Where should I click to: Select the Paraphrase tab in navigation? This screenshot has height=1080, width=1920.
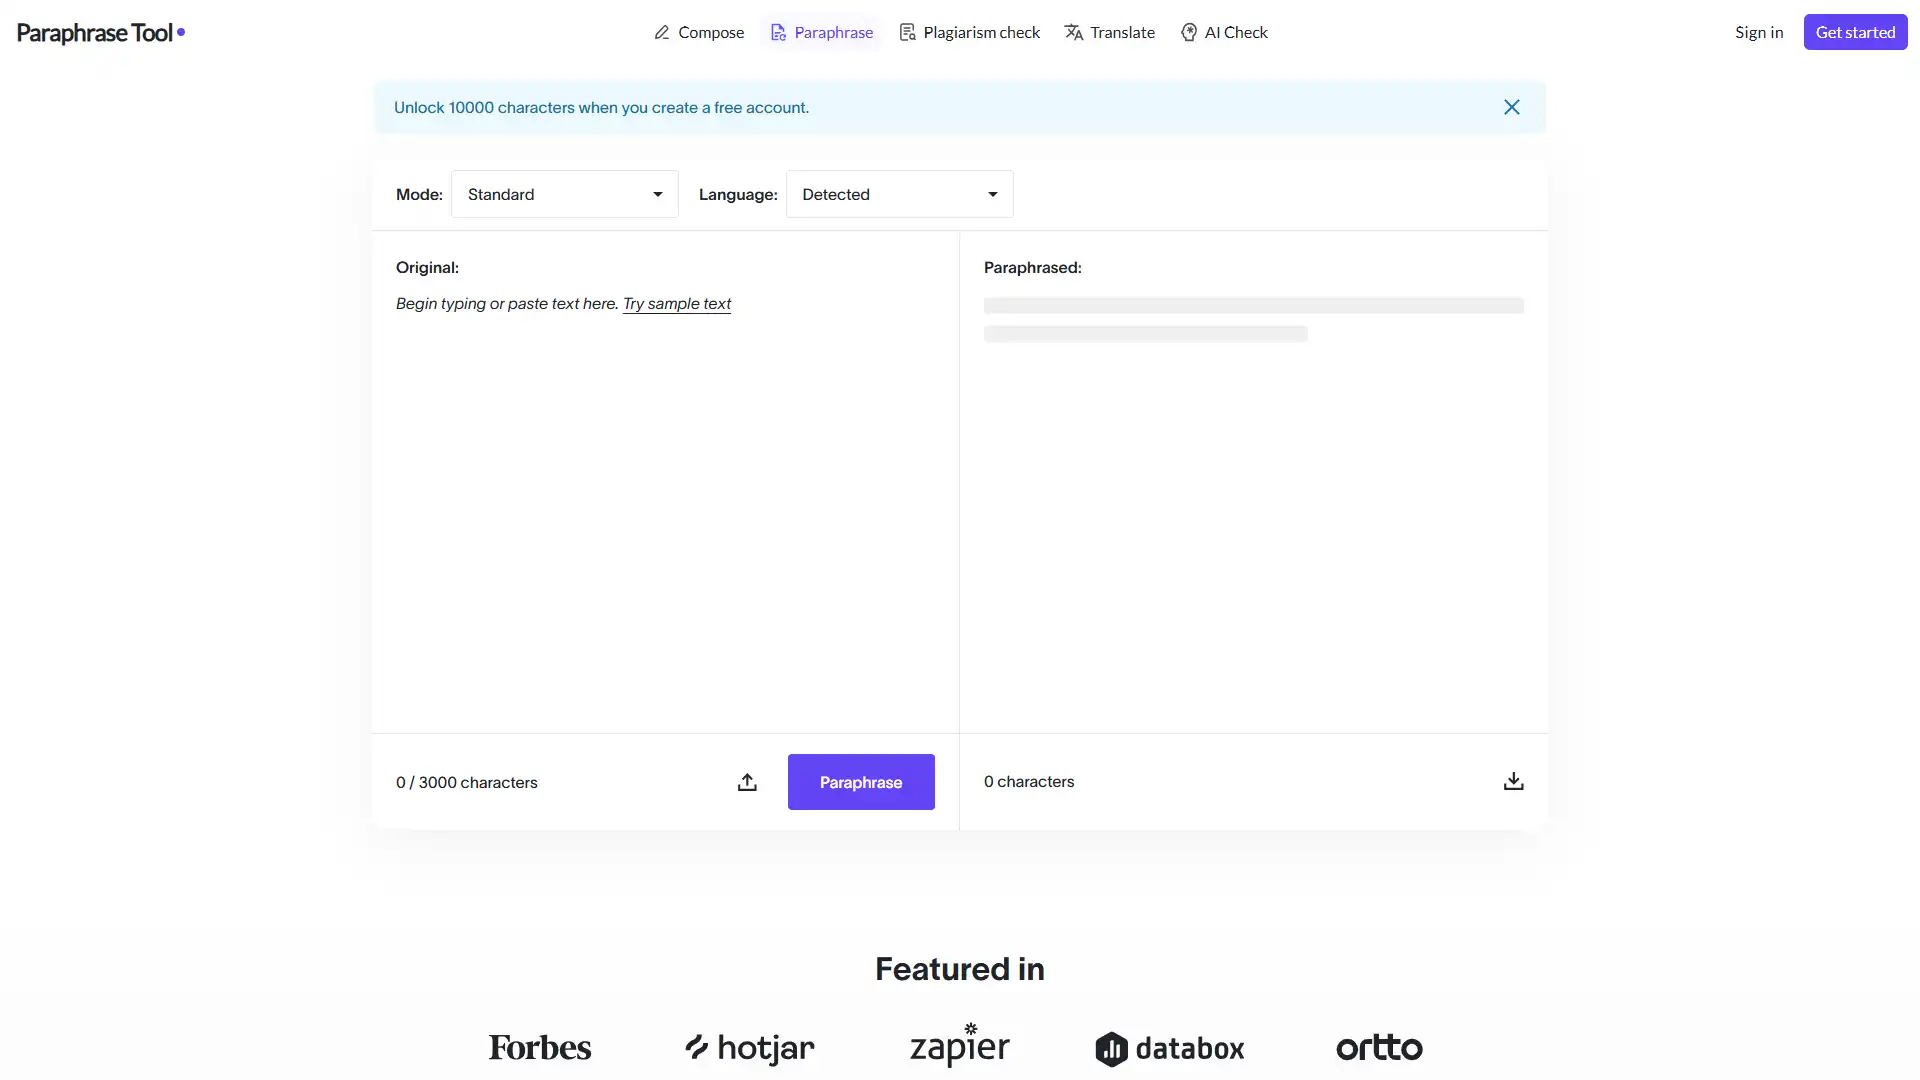pos(822,32)
